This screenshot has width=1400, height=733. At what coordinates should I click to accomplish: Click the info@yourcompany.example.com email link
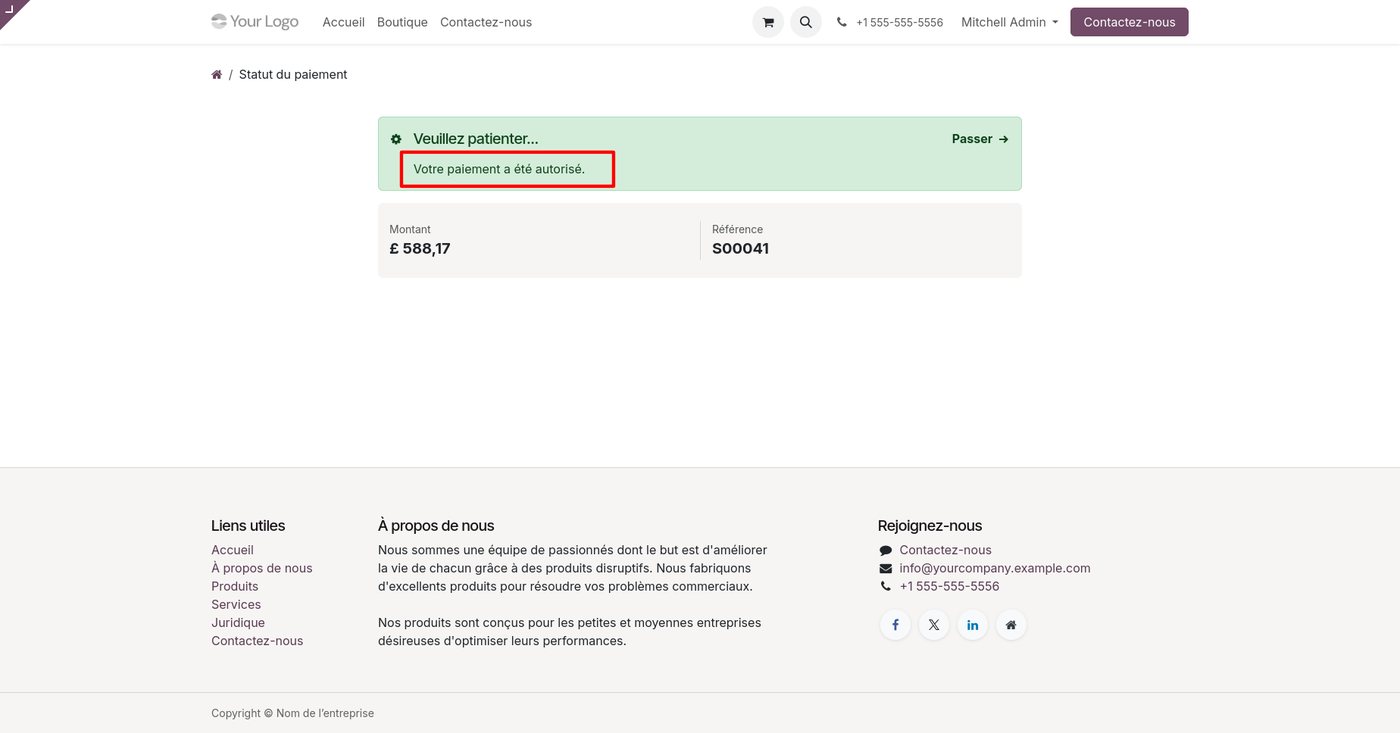[995, 568]
